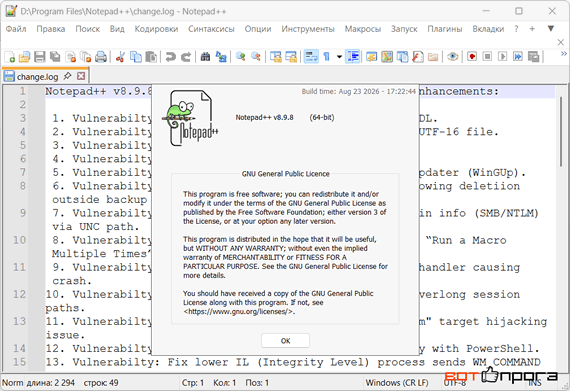Open Find with the binoculars icon

[x=205, y=57]
